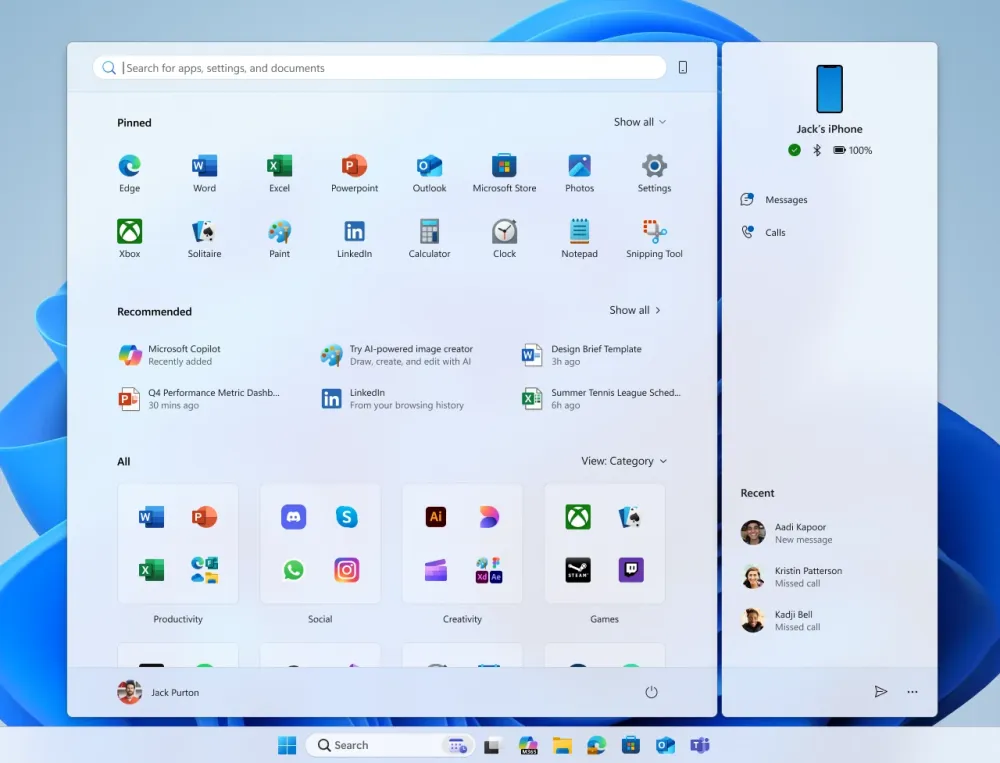Image resolution: width=1000 pixels, height=763 pixels.
Task: Open the Productivity category folder
Action: coord(178,545)
